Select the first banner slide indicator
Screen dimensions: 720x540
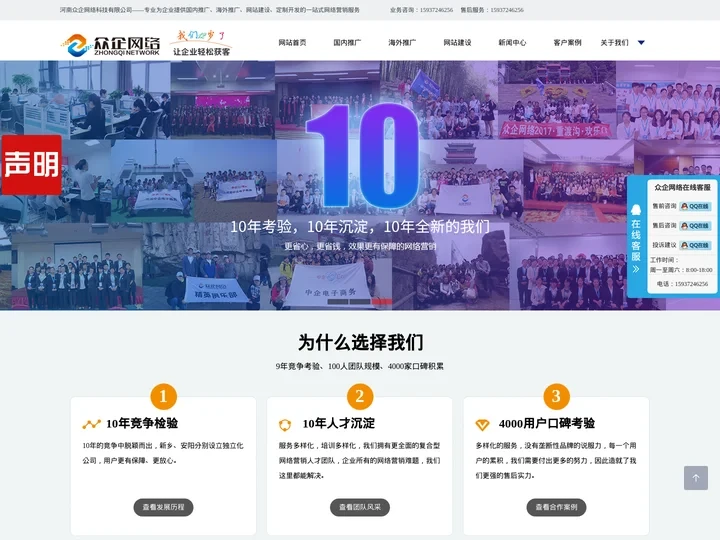coord(338,302)
